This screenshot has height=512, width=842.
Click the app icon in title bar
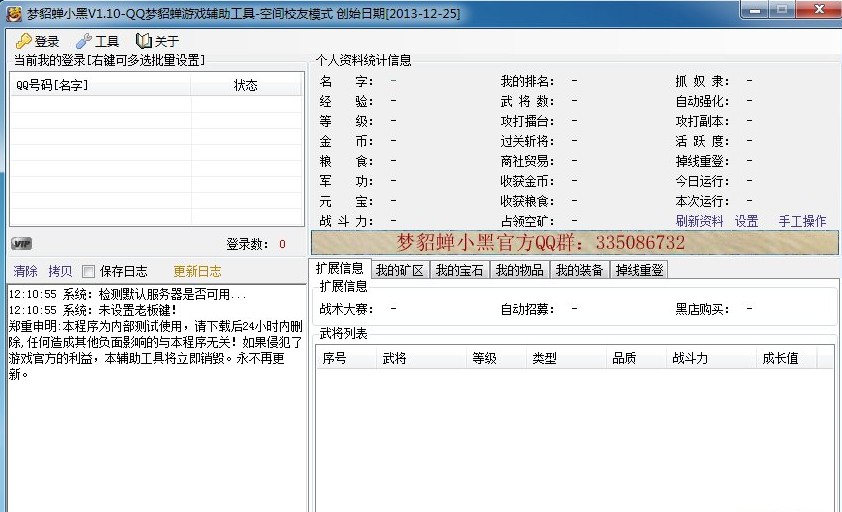13,13
